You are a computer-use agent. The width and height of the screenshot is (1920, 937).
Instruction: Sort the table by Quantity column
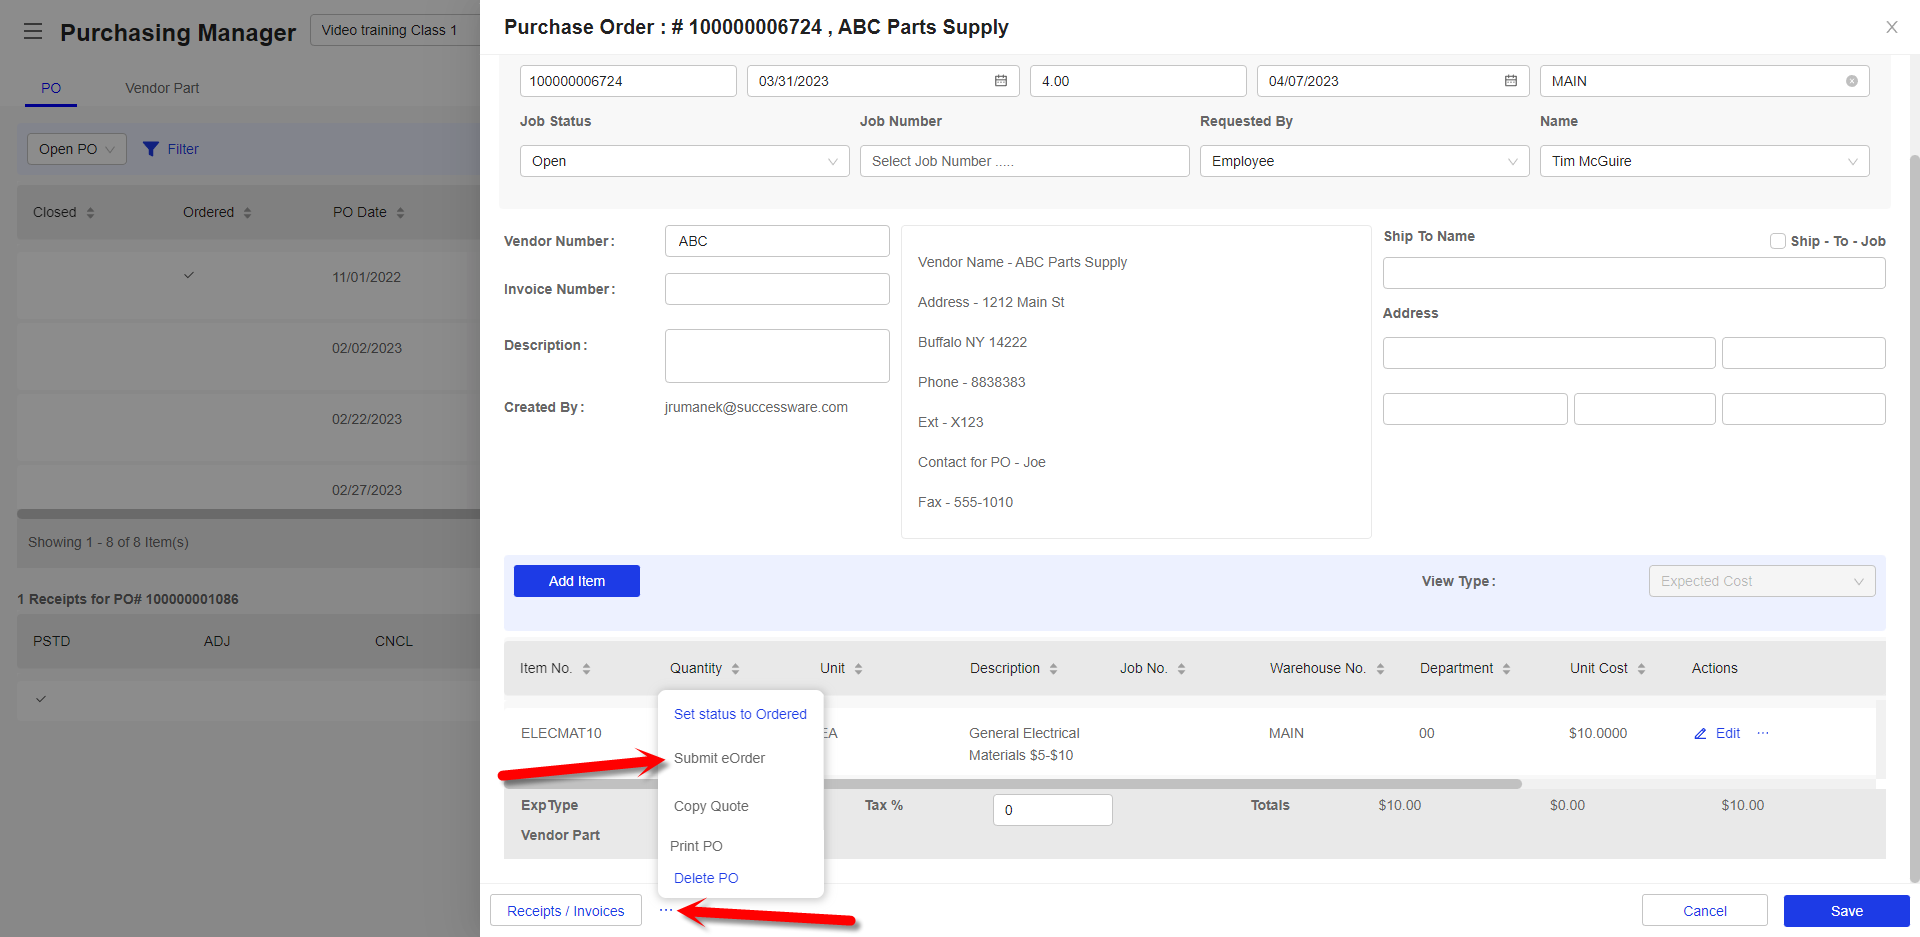(735, 668)
